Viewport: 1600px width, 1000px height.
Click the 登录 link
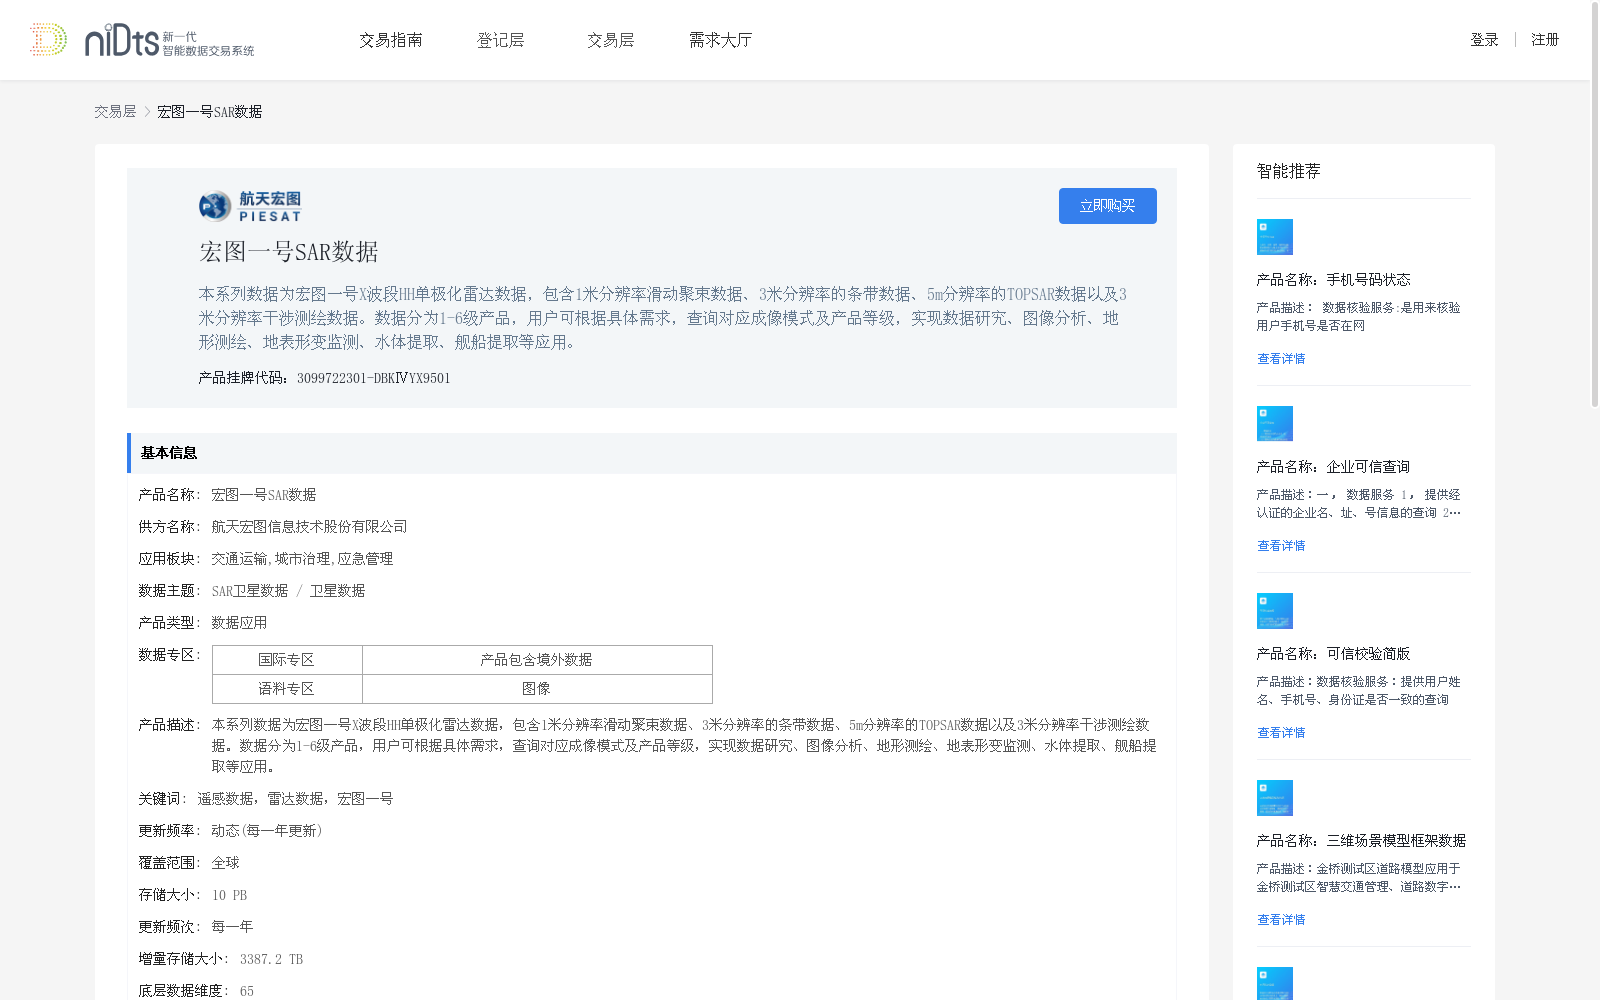[1484, 40]
